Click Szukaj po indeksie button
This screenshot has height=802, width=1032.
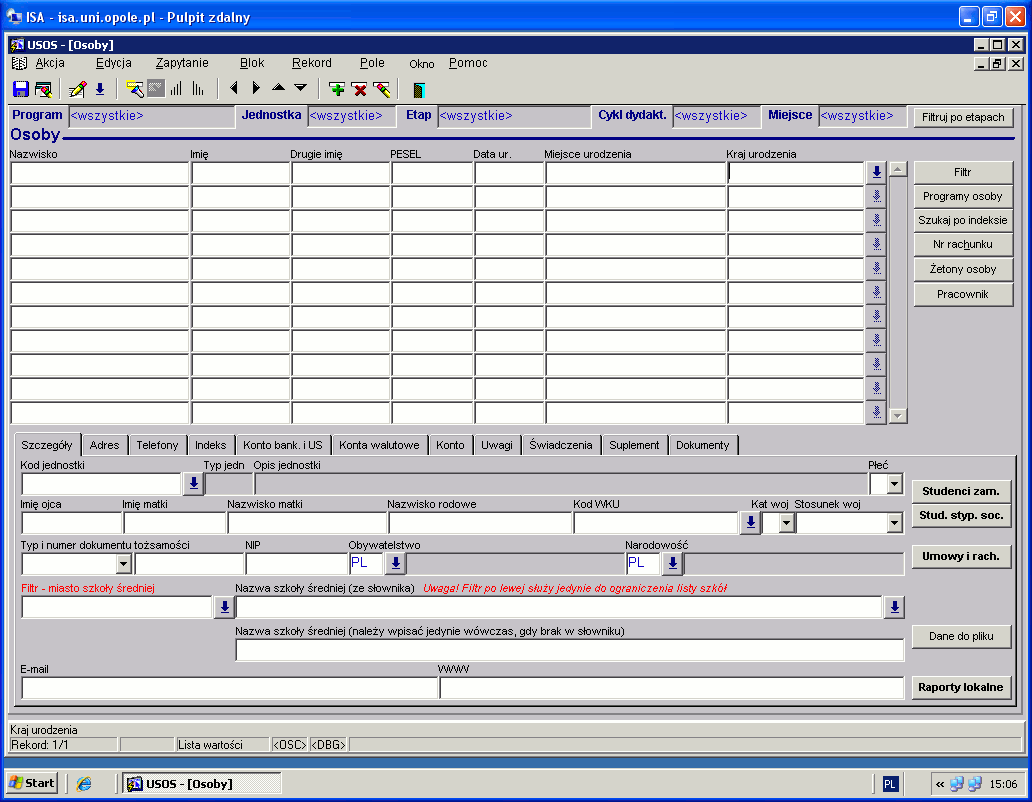point(963,220)
